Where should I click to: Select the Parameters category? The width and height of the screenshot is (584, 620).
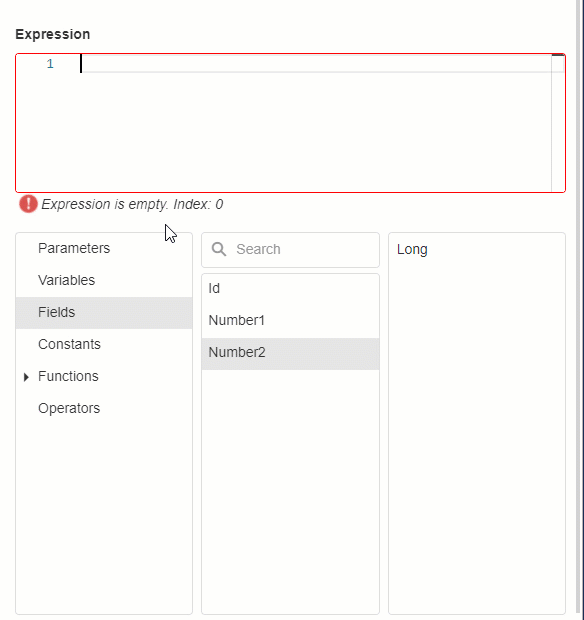[x=104, y=248]
